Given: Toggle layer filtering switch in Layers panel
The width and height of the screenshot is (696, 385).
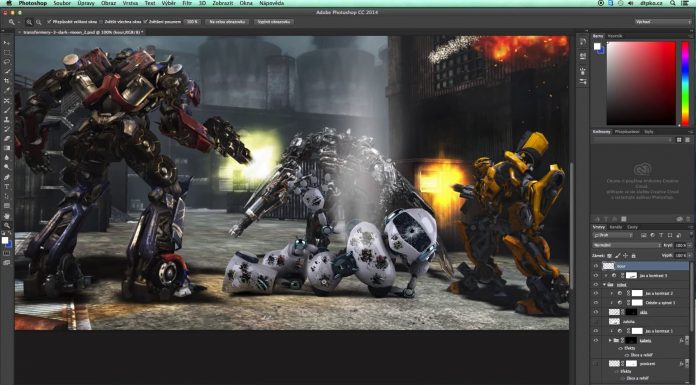Looking at the screenshot, I should tap(691, 235).
